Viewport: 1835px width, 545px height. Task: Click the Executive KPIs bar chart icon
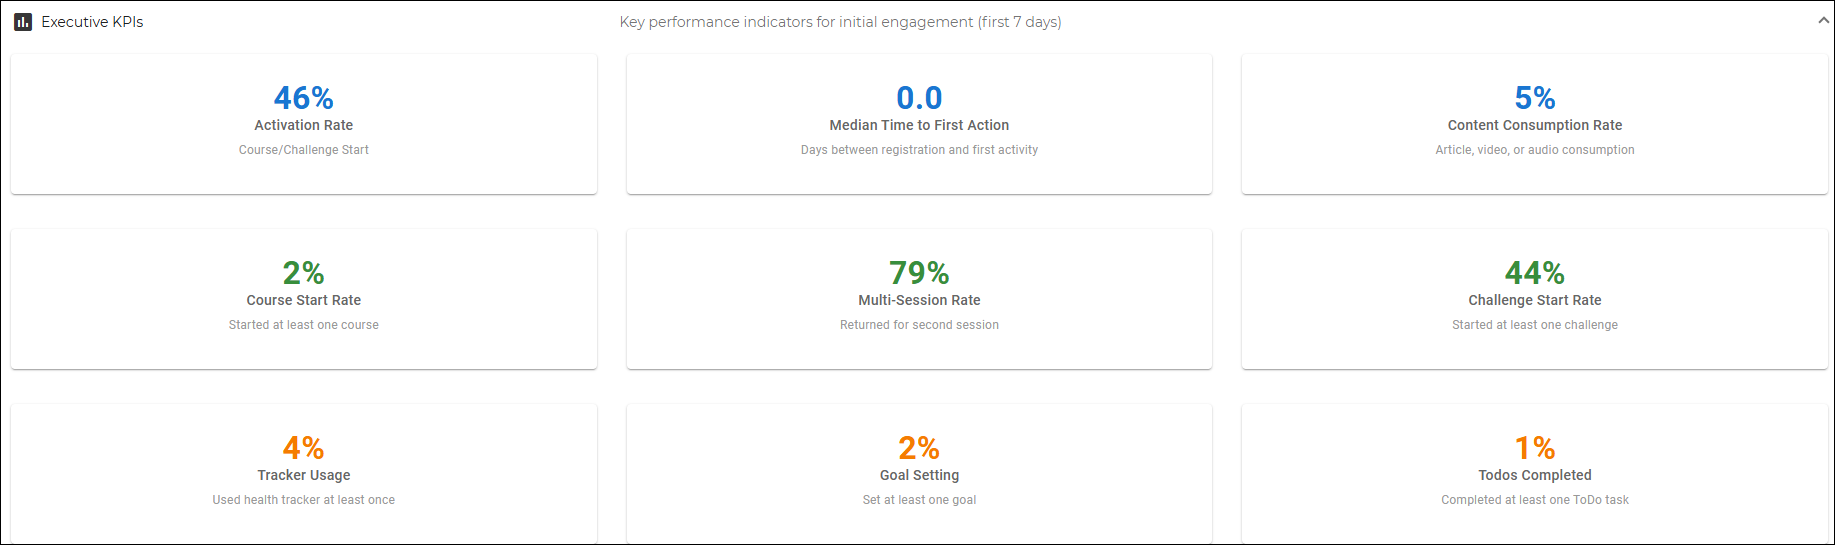[x=23, y=22]
